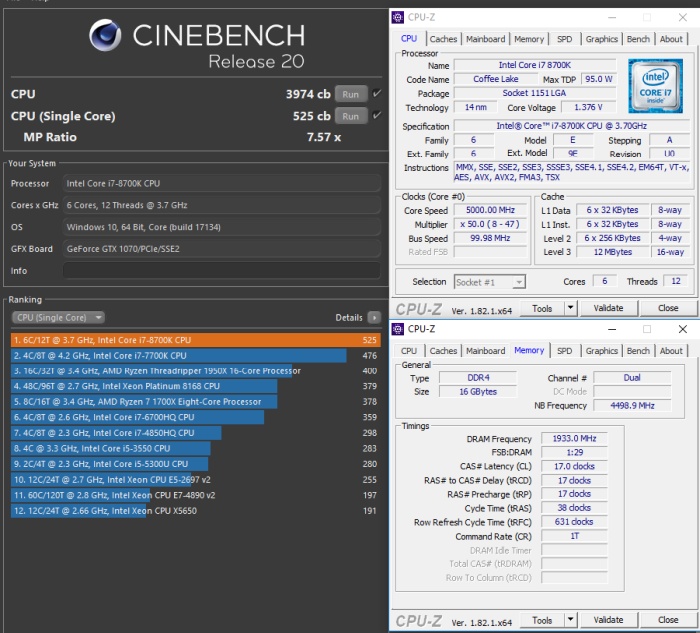Select the i5-5300U ranking row

[x=196, y=464]
